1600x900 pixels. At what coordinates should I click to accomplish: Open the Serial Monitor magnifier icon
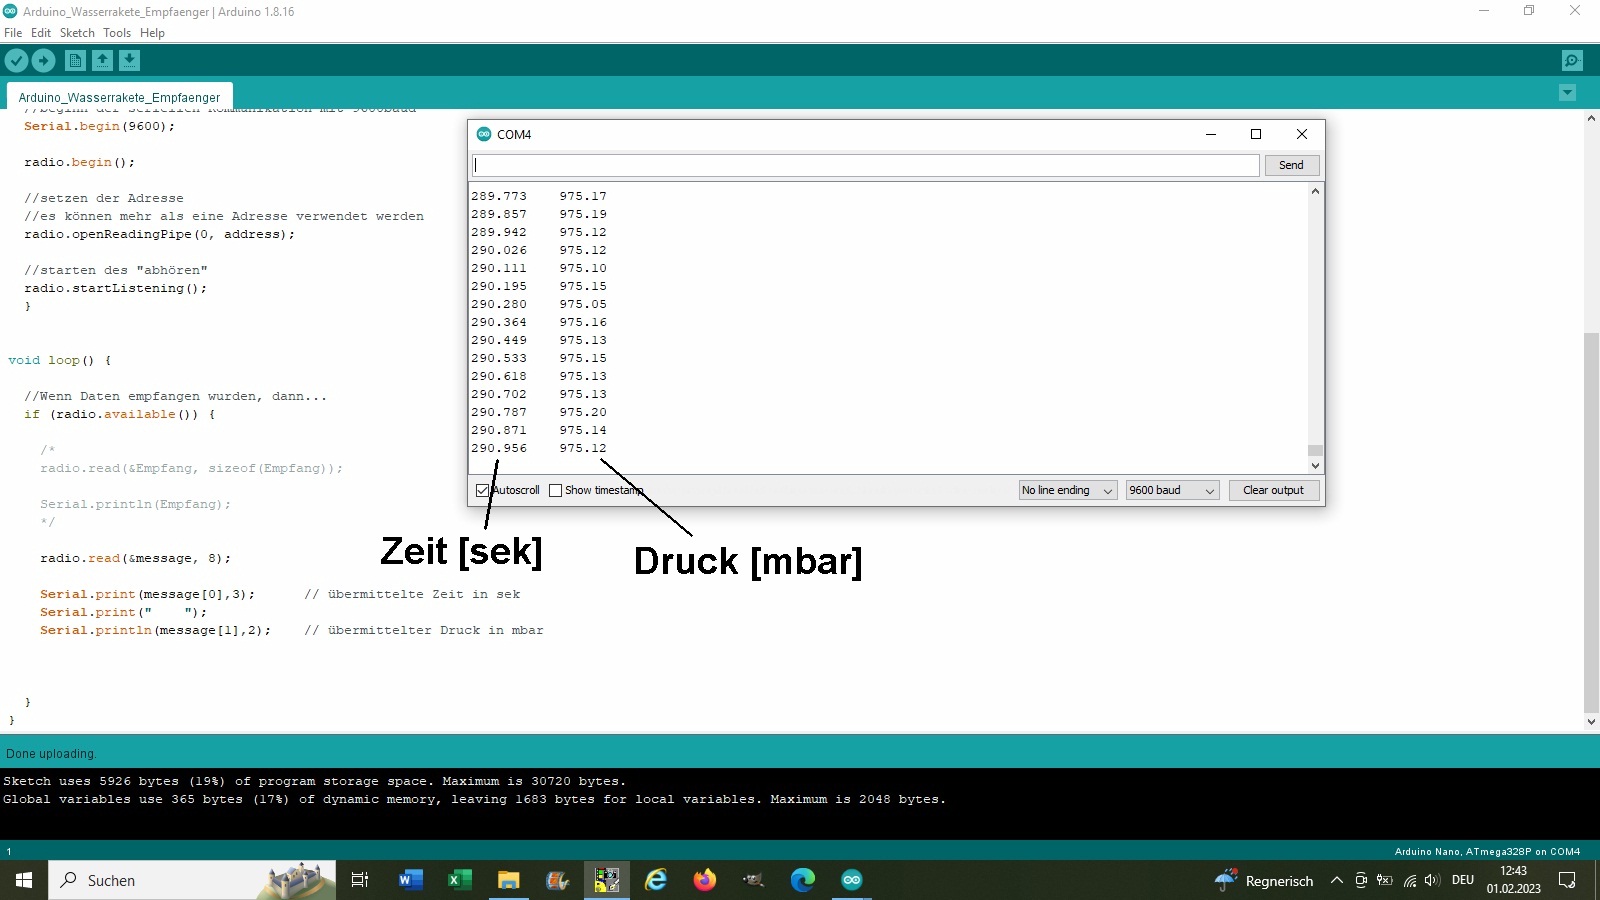(1572, 61)
